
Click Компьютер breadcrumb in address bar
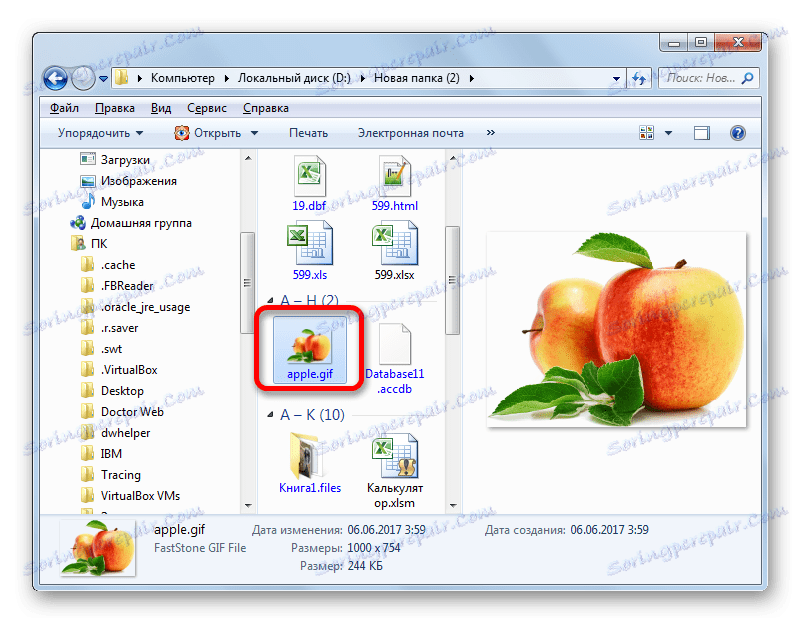183,79
